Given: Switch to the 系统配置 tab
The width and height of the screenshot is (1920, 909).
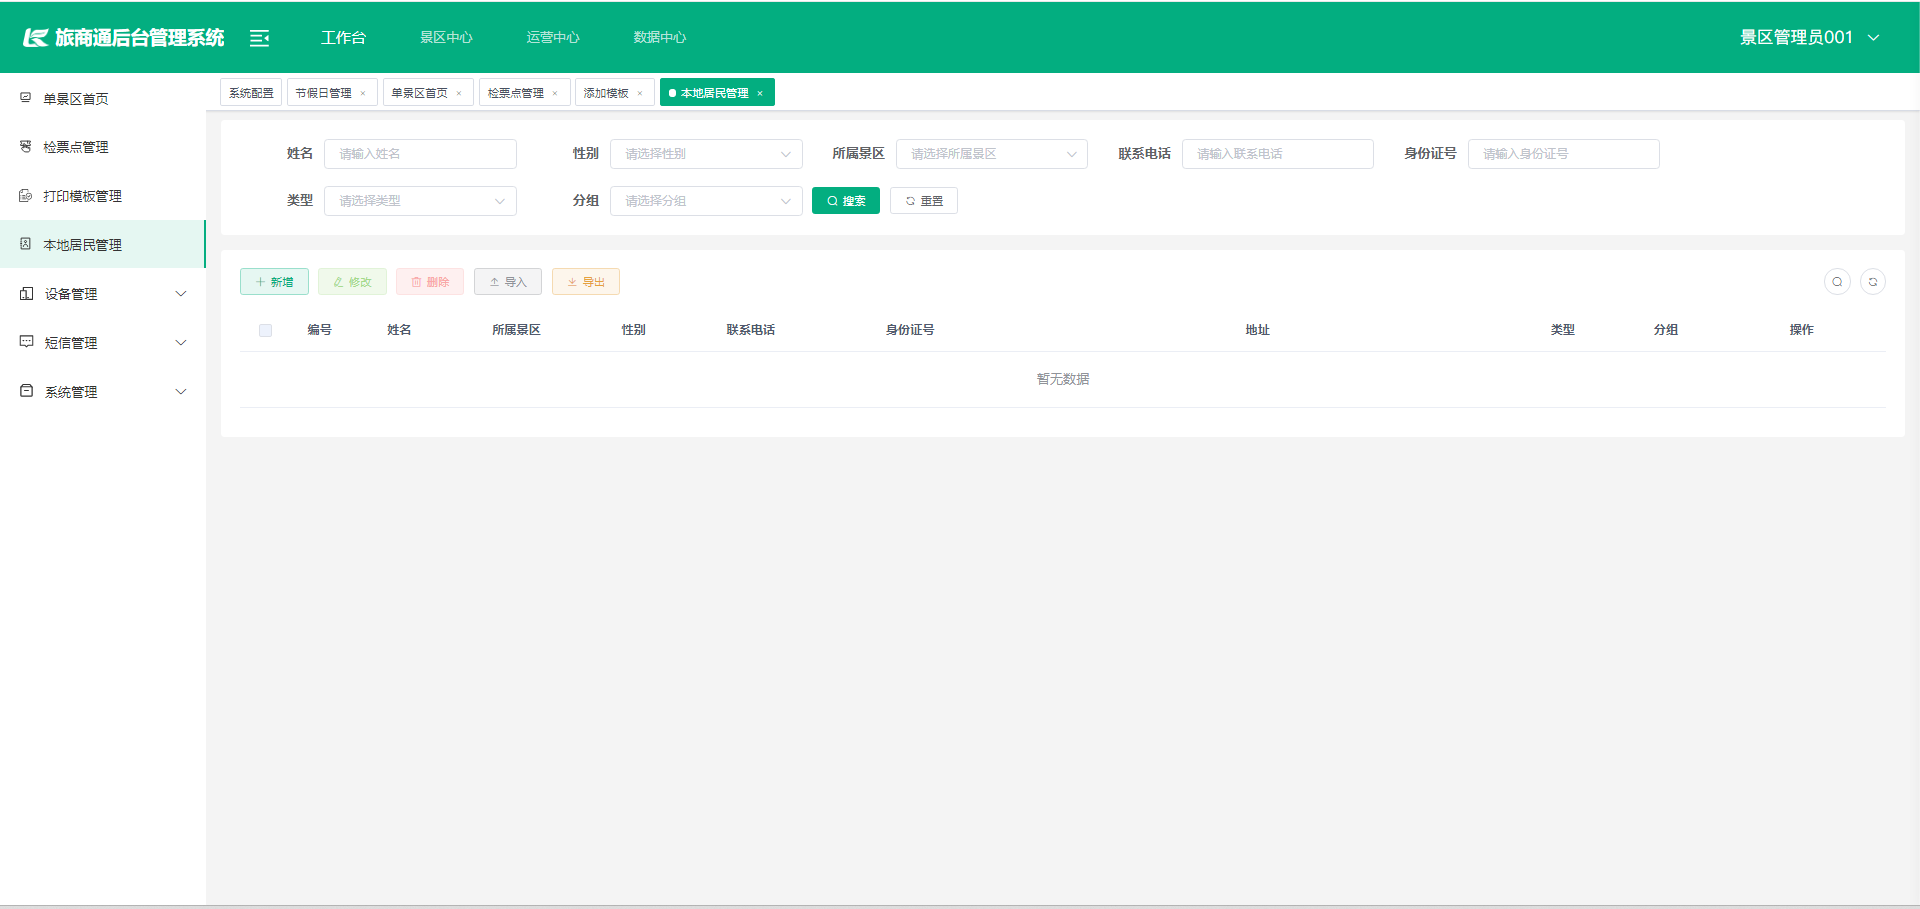Looking at the screenshot, I should 251,93.
